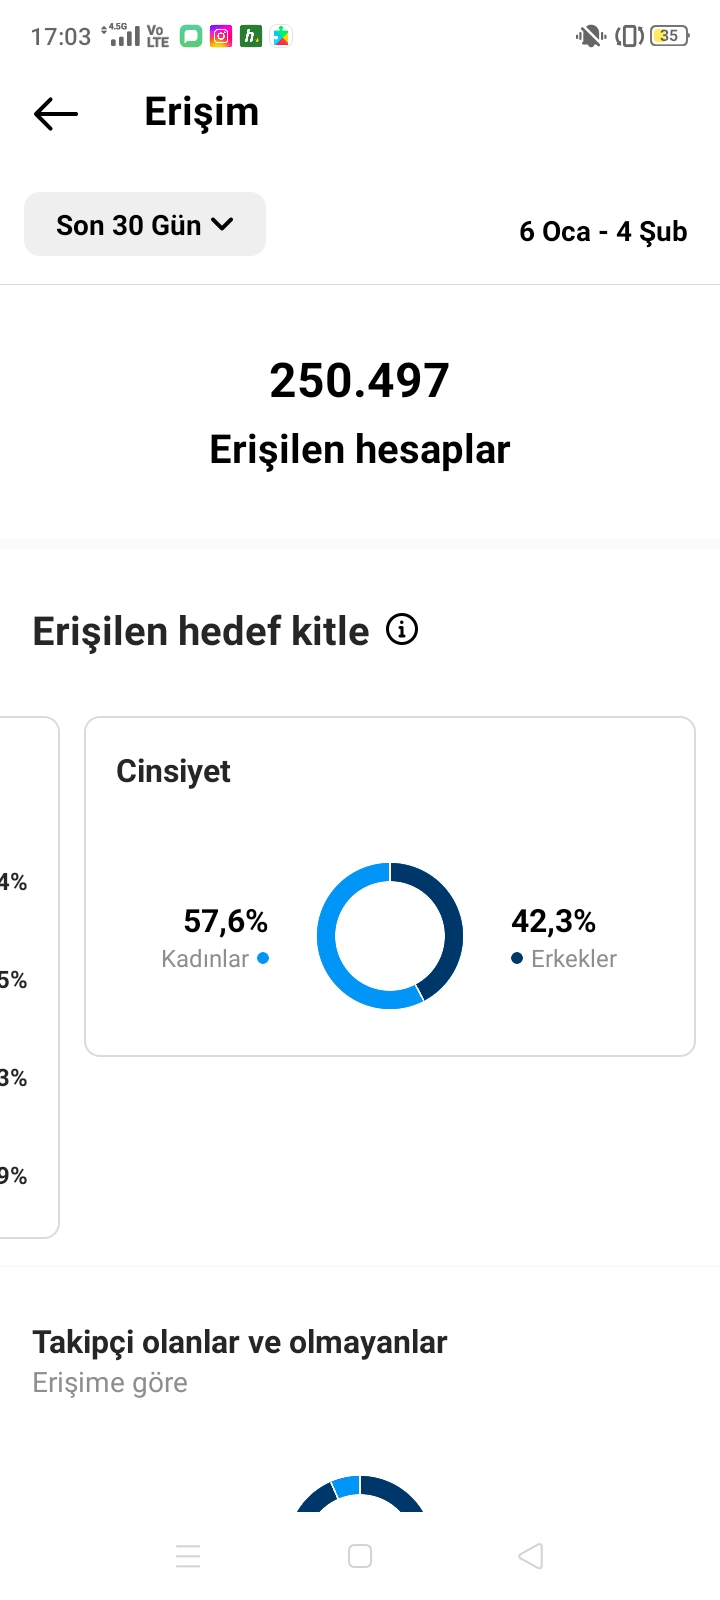Tap the Erkekler dark blue legend dot
Viewport: 720px width, 1600px height.
(x=517, y=958)
